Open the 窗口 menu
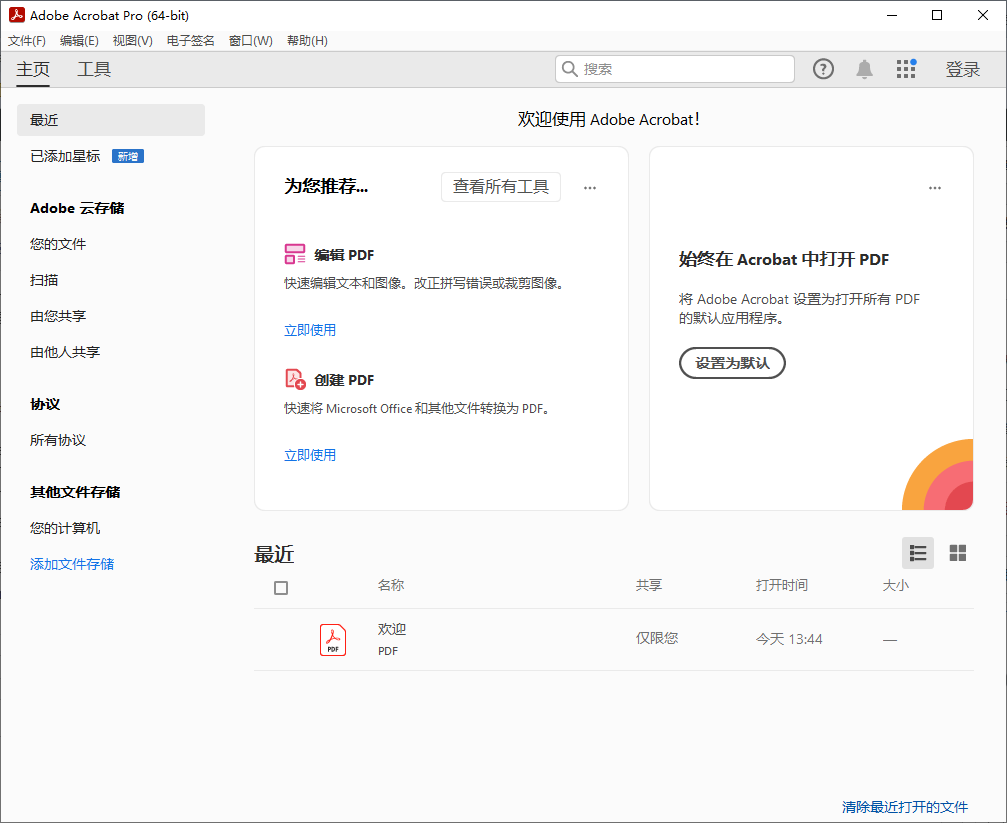This screenshot has height=823, width=1007. point(249,40)
